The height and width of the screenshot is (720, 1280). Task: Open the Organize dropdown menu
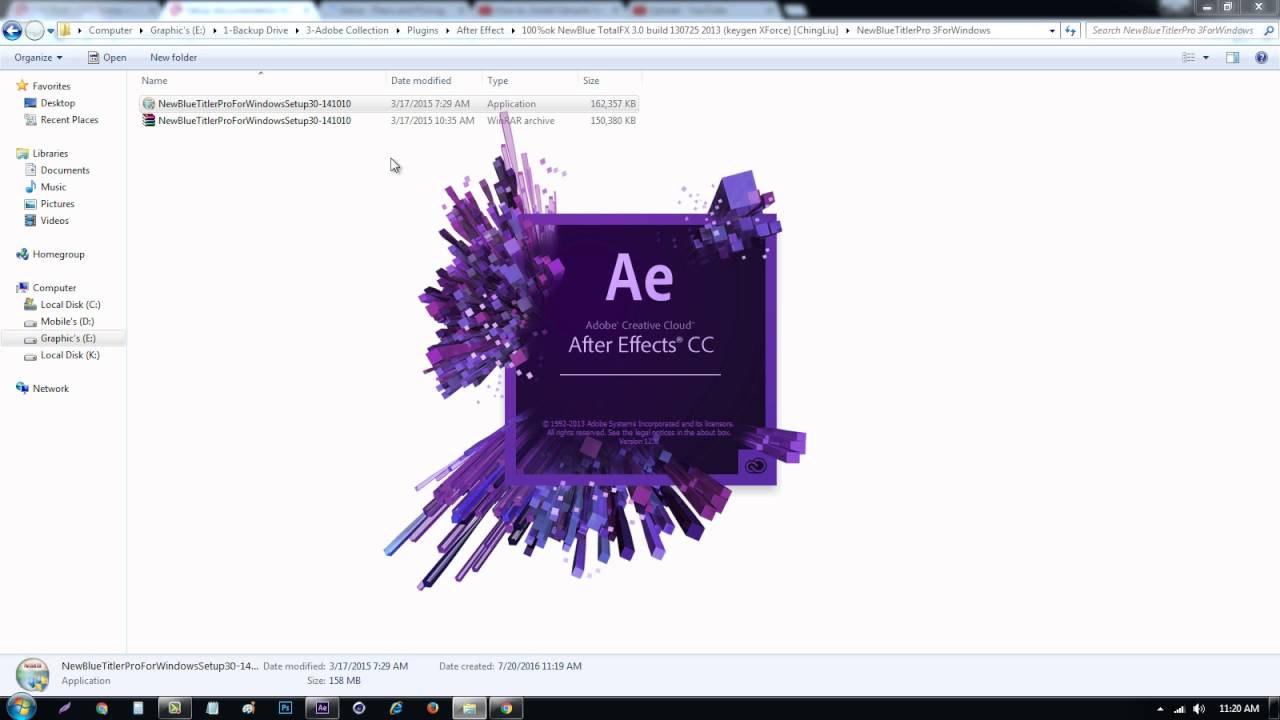(x=38, y=57)
